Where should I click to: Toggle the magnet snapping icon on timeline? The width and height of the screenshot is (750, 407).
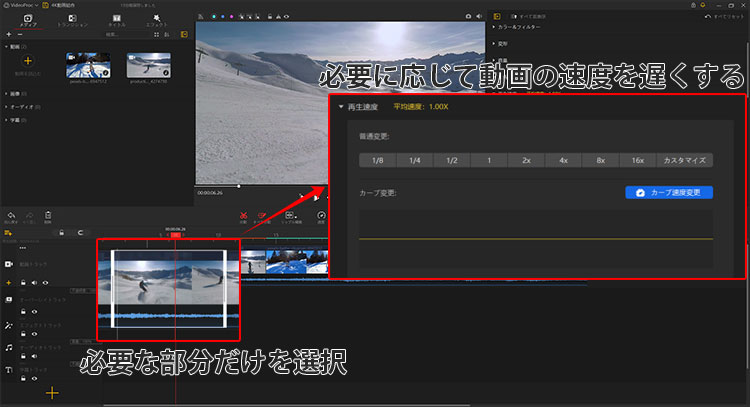tap(80, 232)
